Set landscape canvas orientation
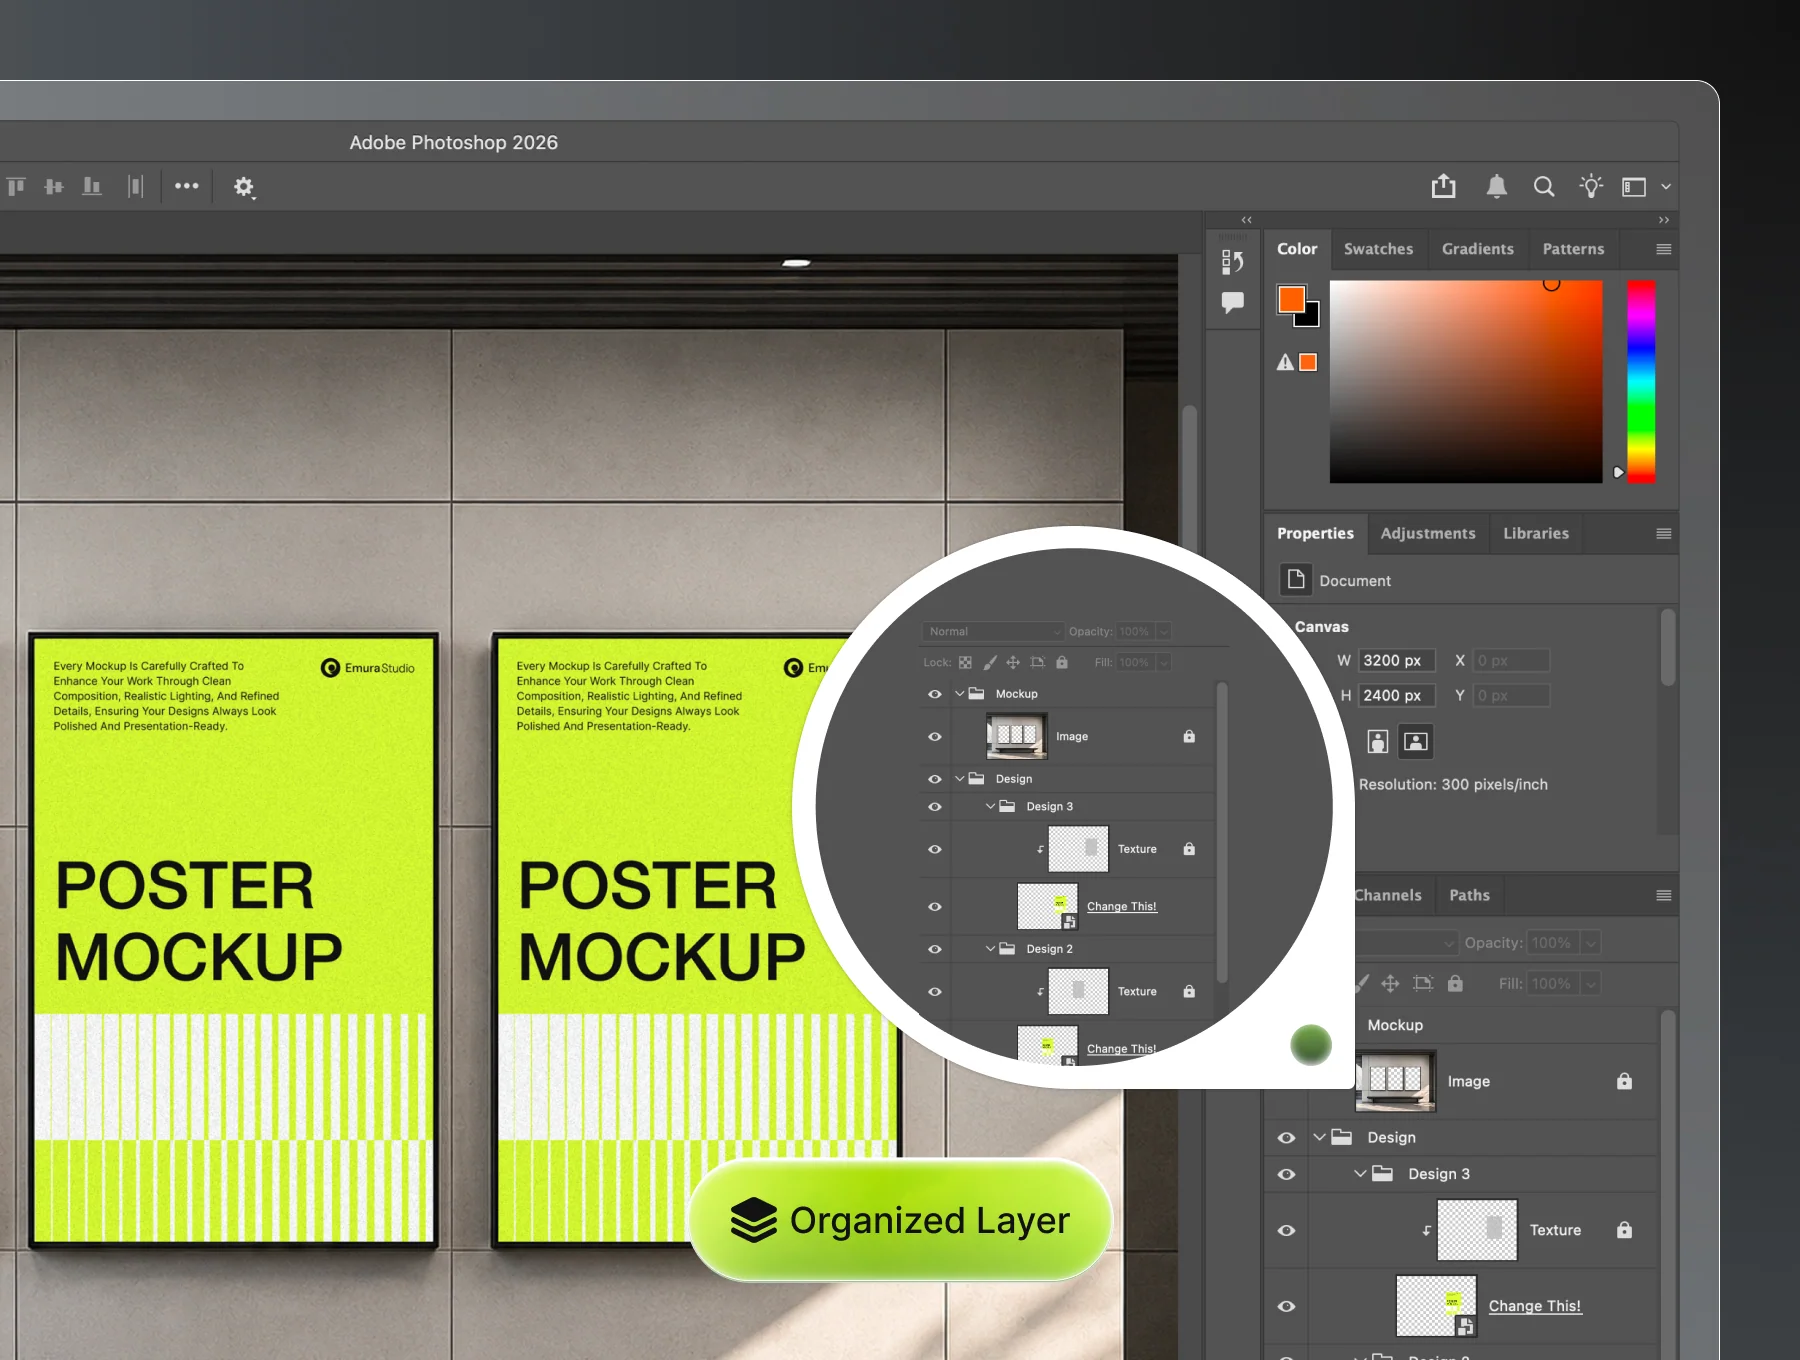 (x=1415, y=741)
